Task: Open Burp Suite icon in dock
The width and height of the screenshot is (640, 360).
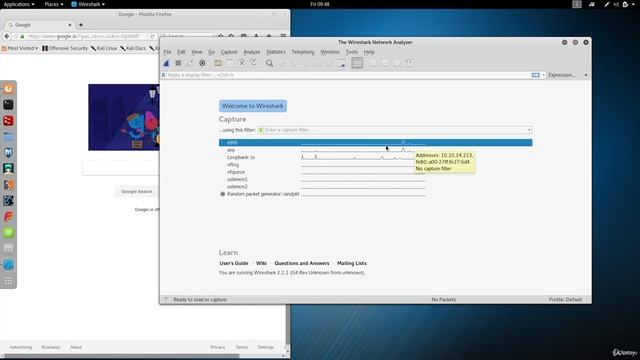Action: click(8, 184)
